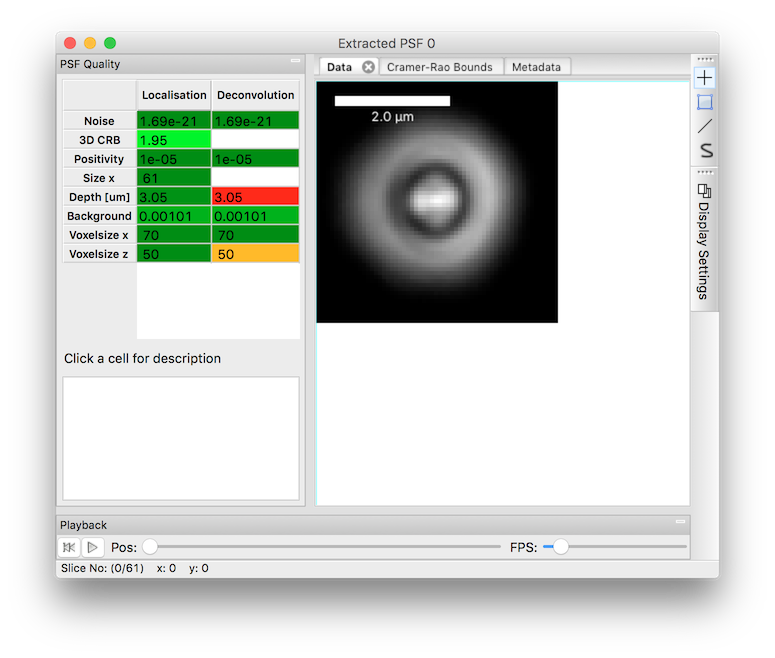This screenshot has height=658, width=775.
Task: Open the Metadata tab
Action: pyautogui.click(x=536, y=67)
